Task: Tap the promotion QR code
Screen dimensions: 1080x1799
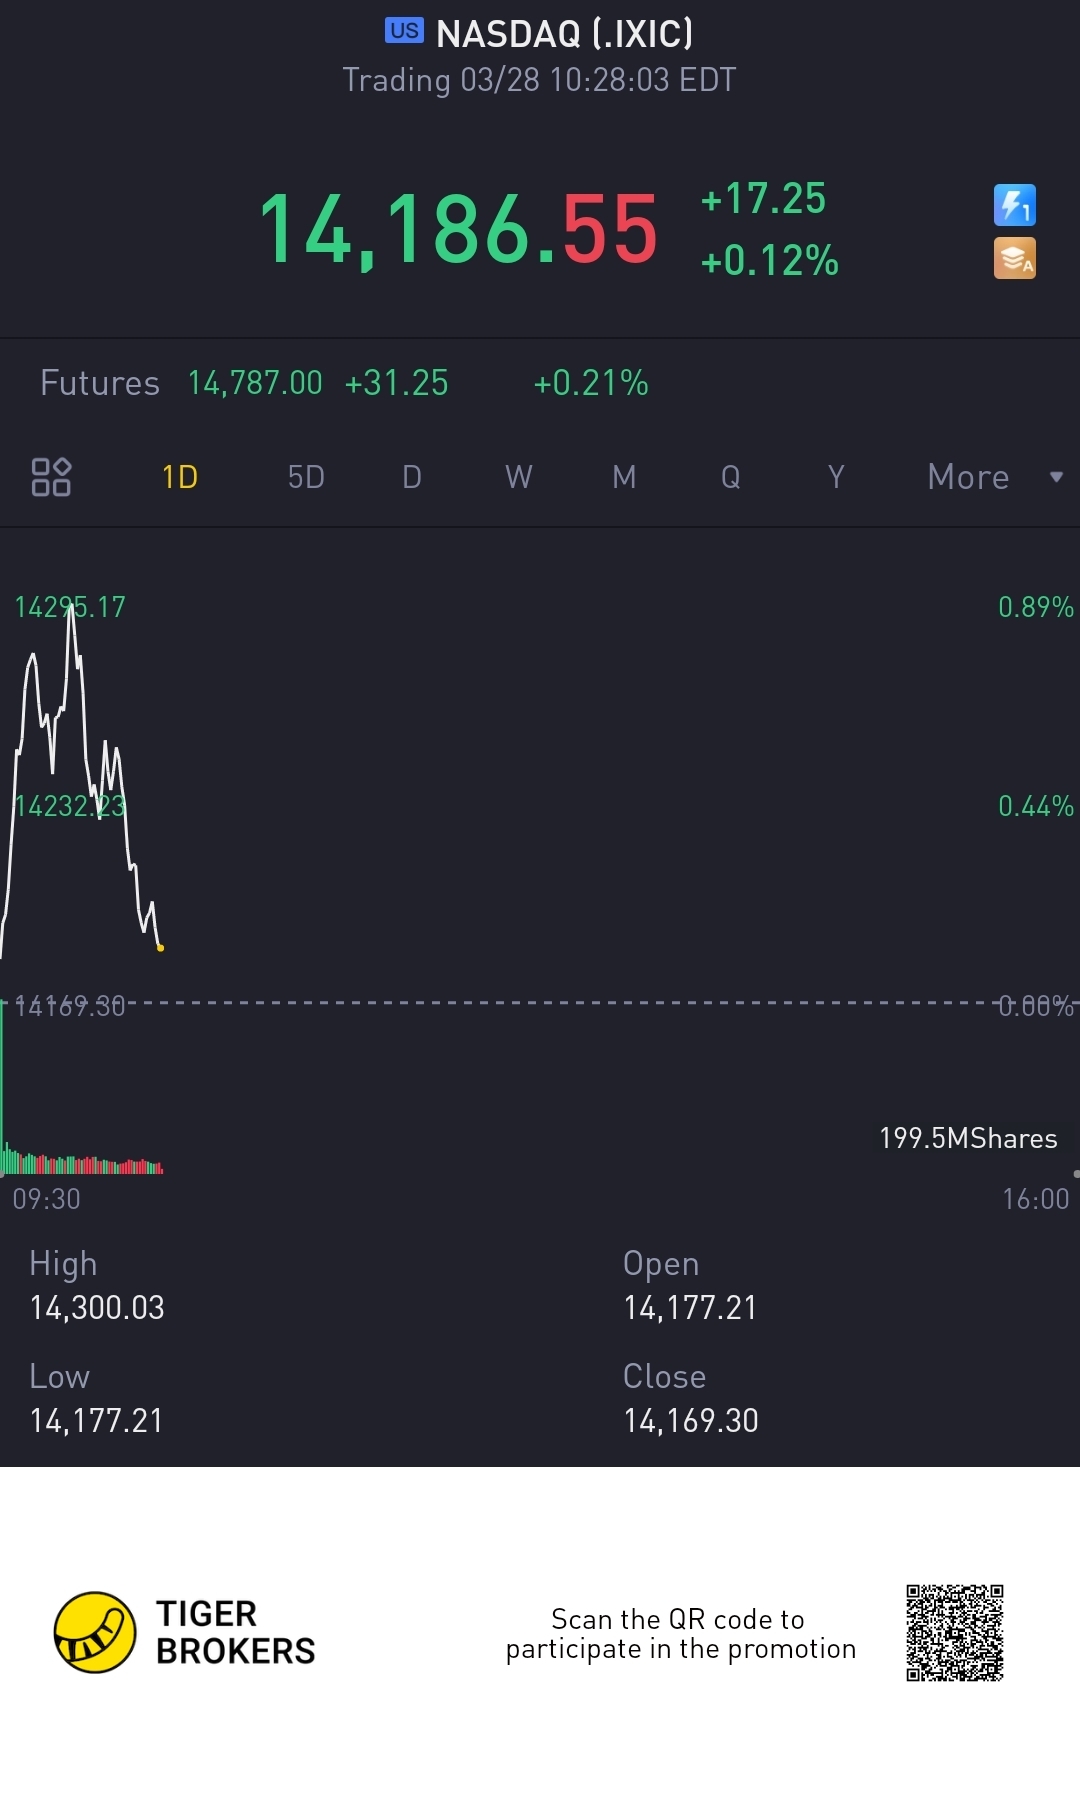Action: pyautogui.click(x=955, y=1632)
